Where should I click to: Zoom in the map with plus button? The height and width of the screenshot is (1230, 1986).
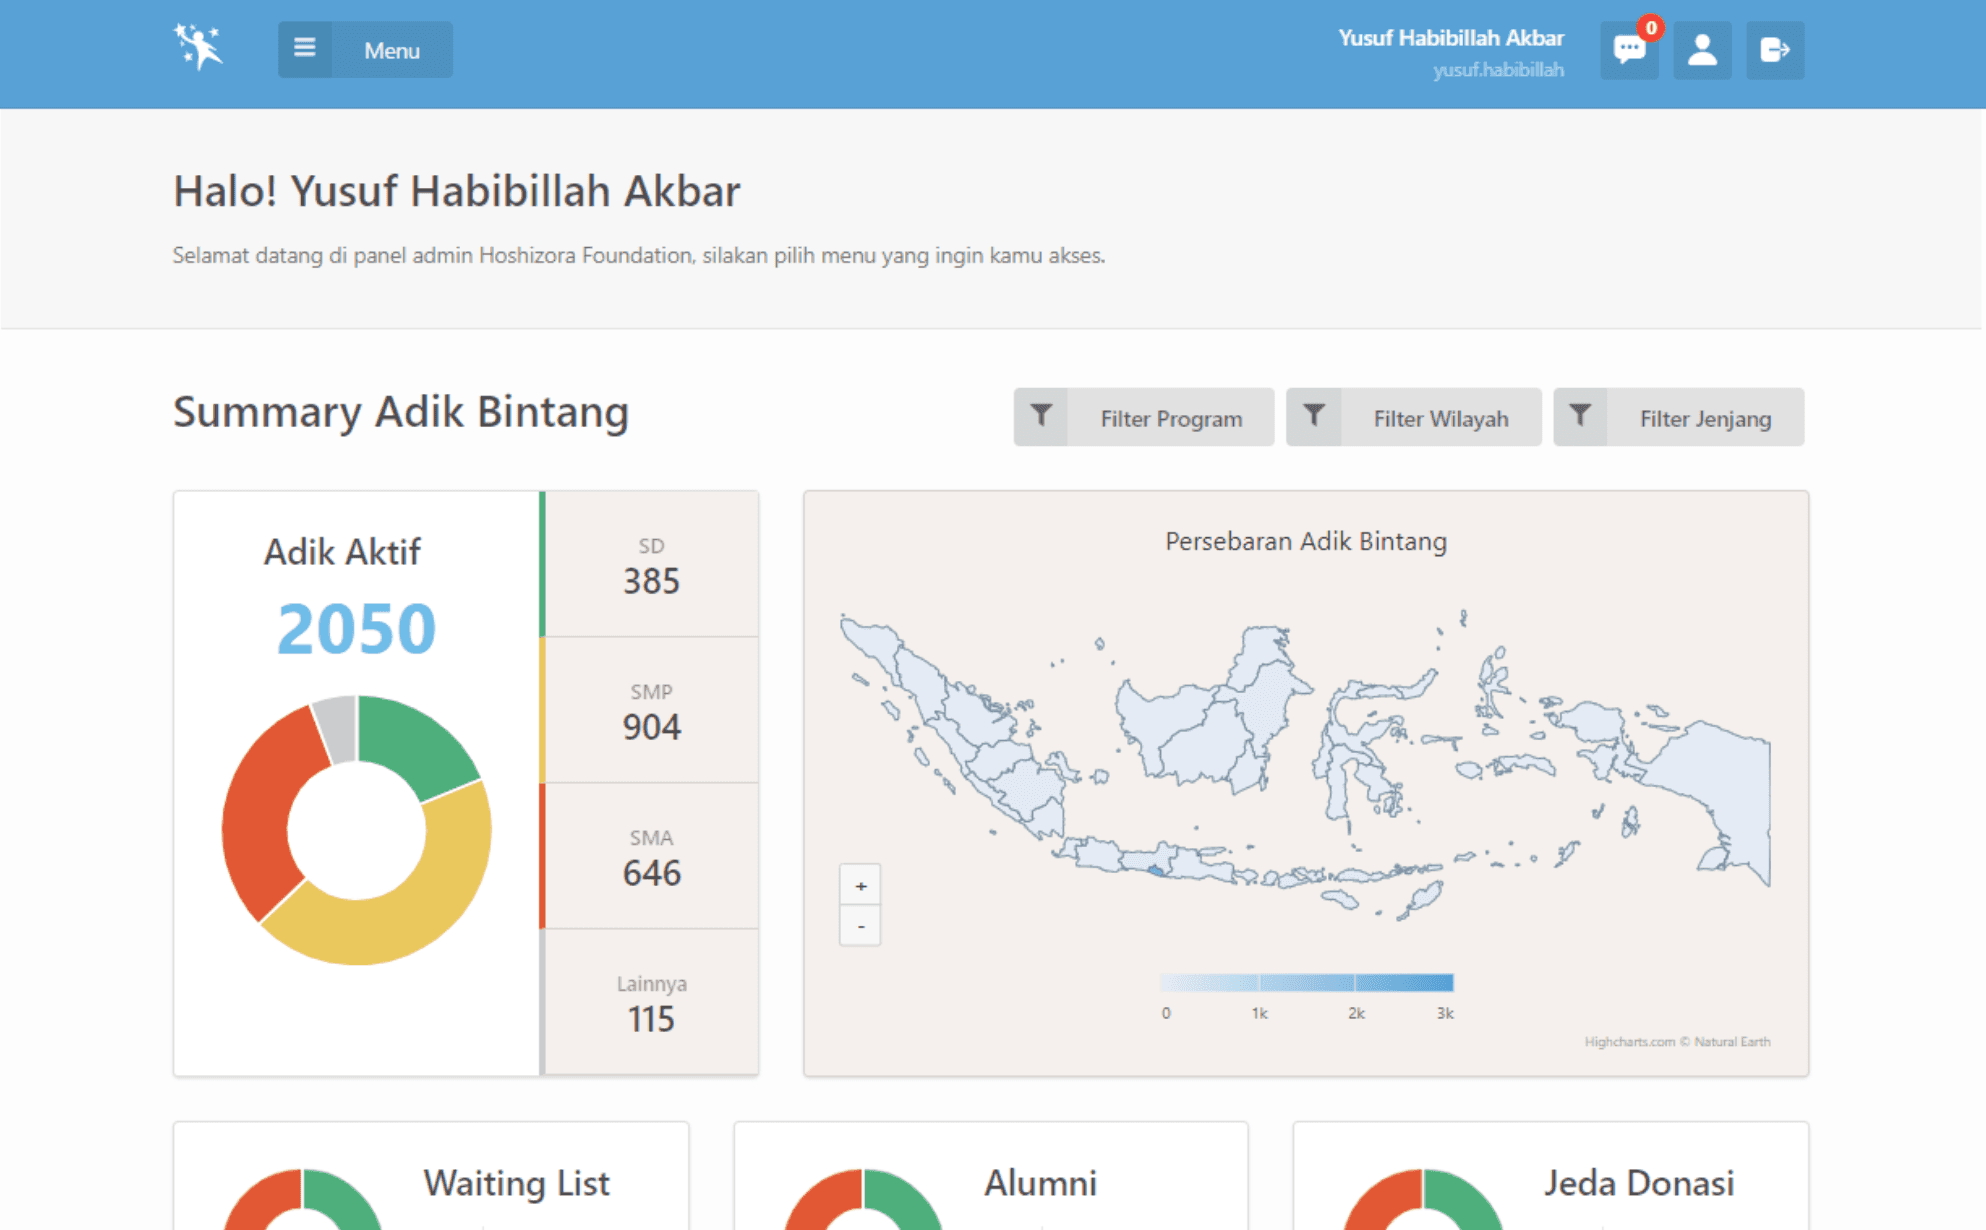coord(860,886)
